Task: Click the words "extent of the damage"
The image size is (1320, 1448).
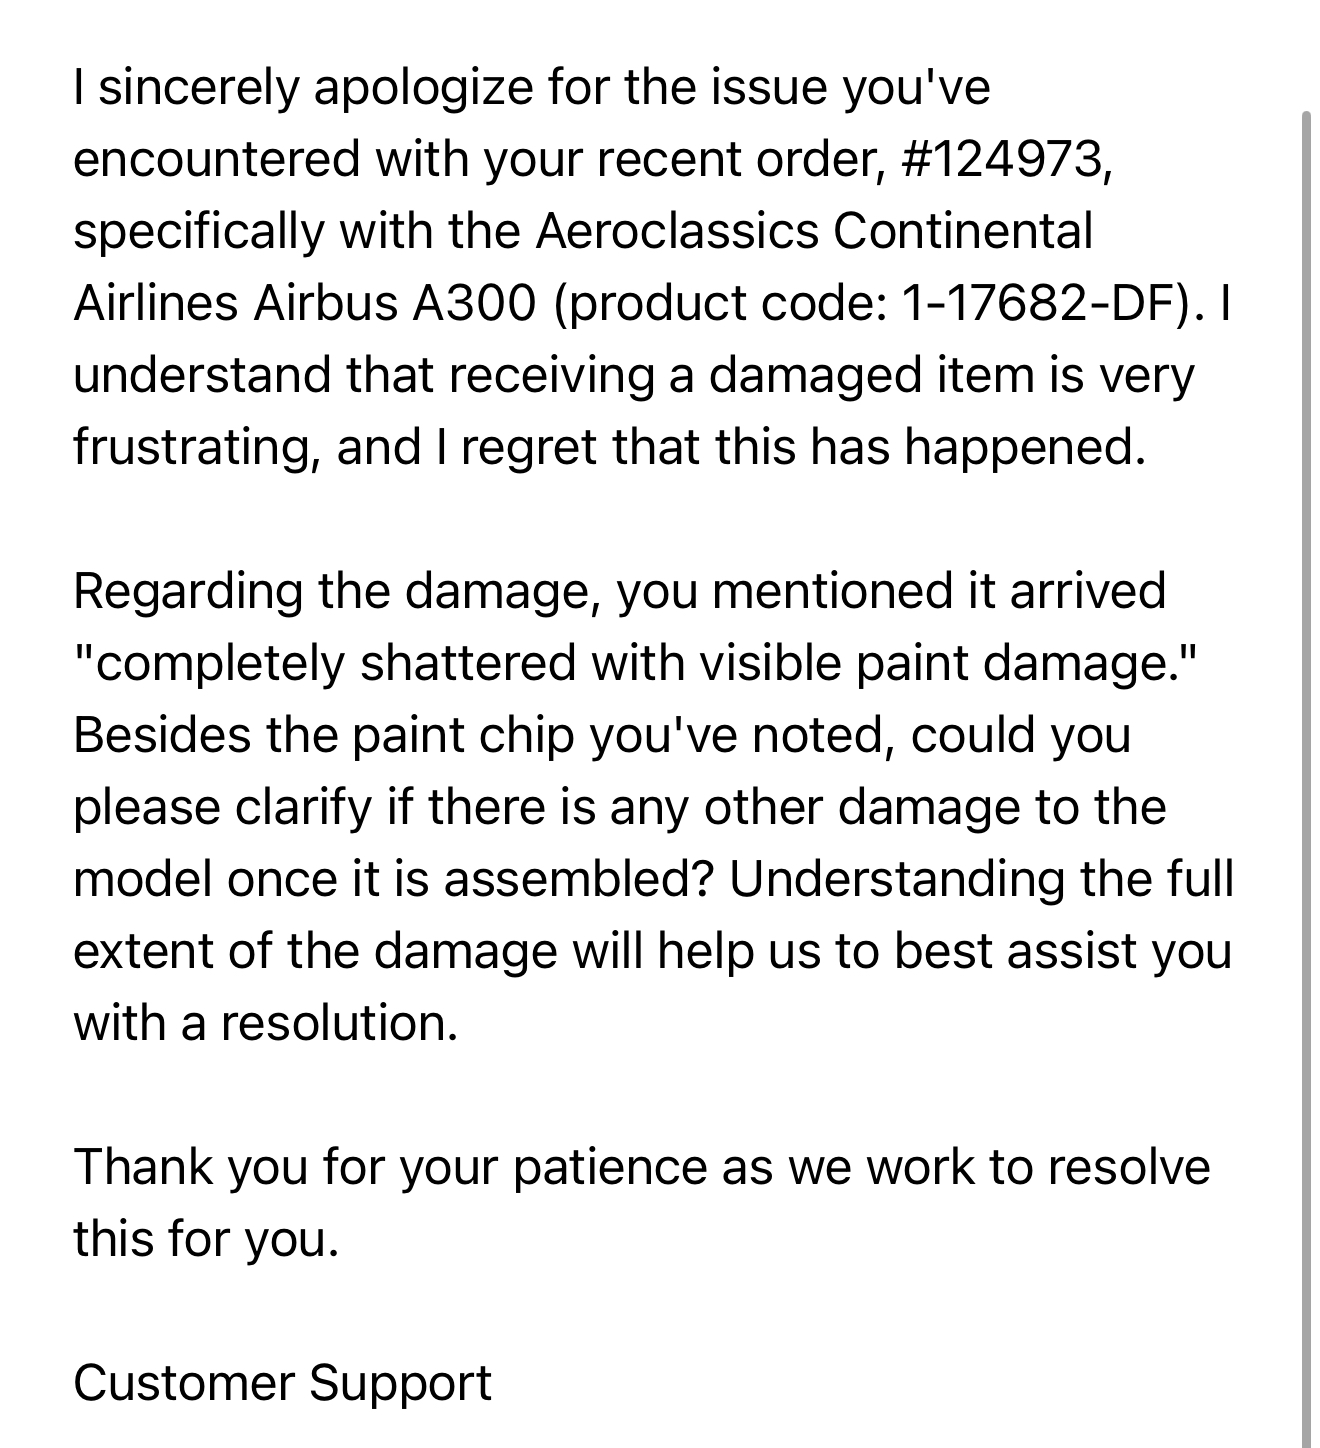Action: pyautogui.click(x=314, y=951)
